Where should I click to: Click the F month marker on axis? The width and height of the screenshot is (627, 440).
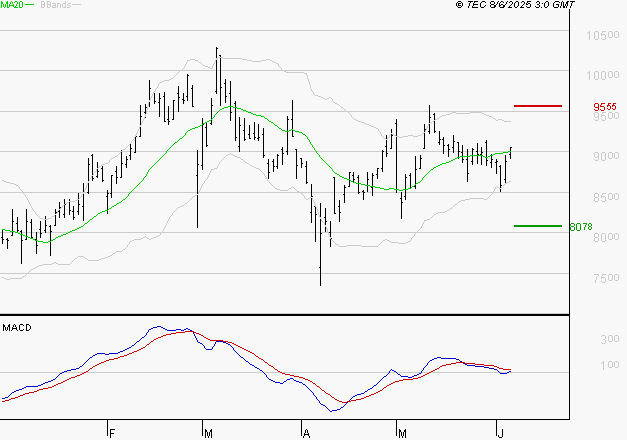[112, 433]
